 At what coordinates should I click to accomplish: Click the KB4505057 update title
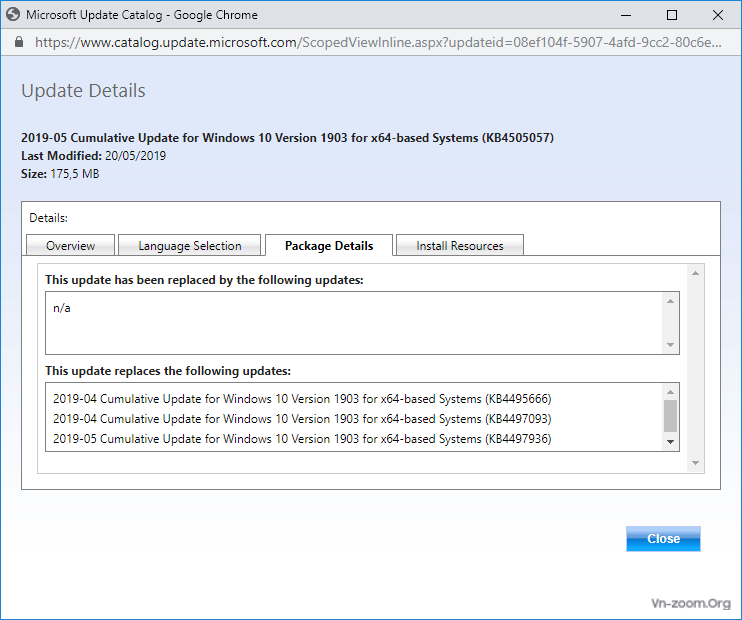pyautogui.click(x=287, y=138)
